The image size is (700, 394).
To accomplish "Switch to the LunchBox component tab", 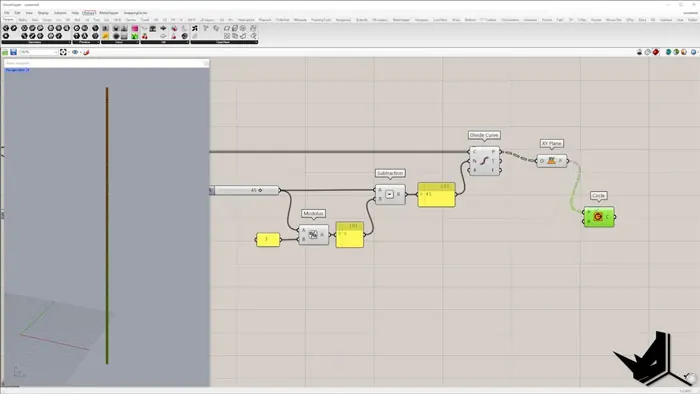I will pos(440,20).
